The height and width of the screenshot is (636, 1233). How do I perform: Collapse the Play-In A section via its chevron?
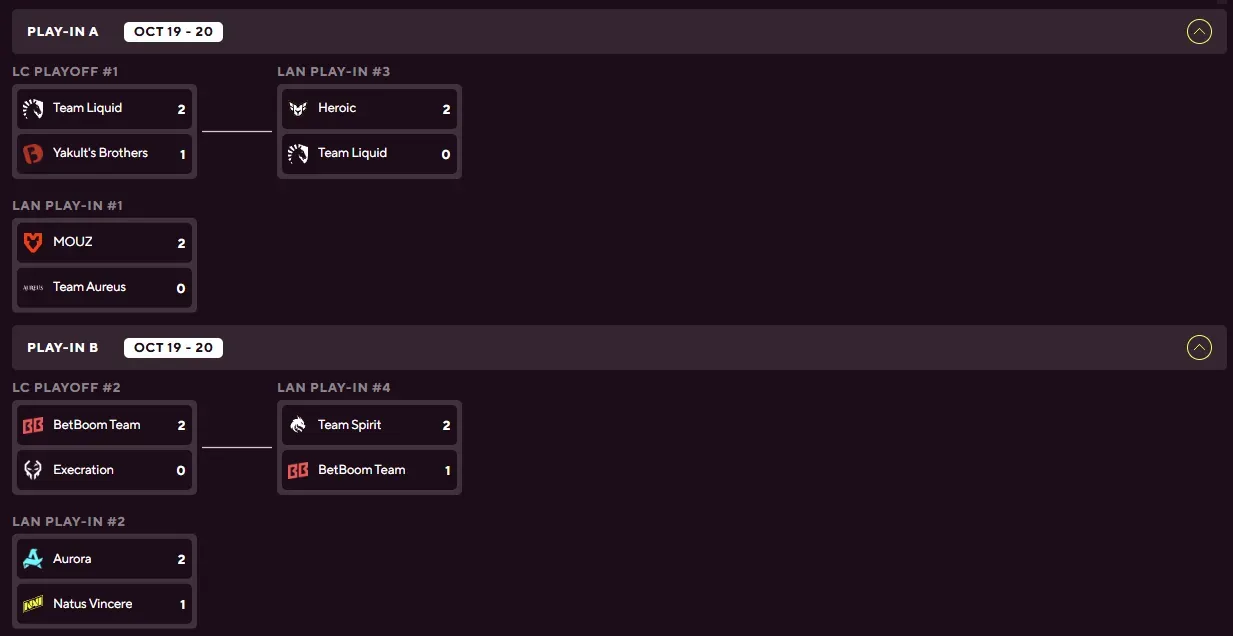tap(1199, 31)
